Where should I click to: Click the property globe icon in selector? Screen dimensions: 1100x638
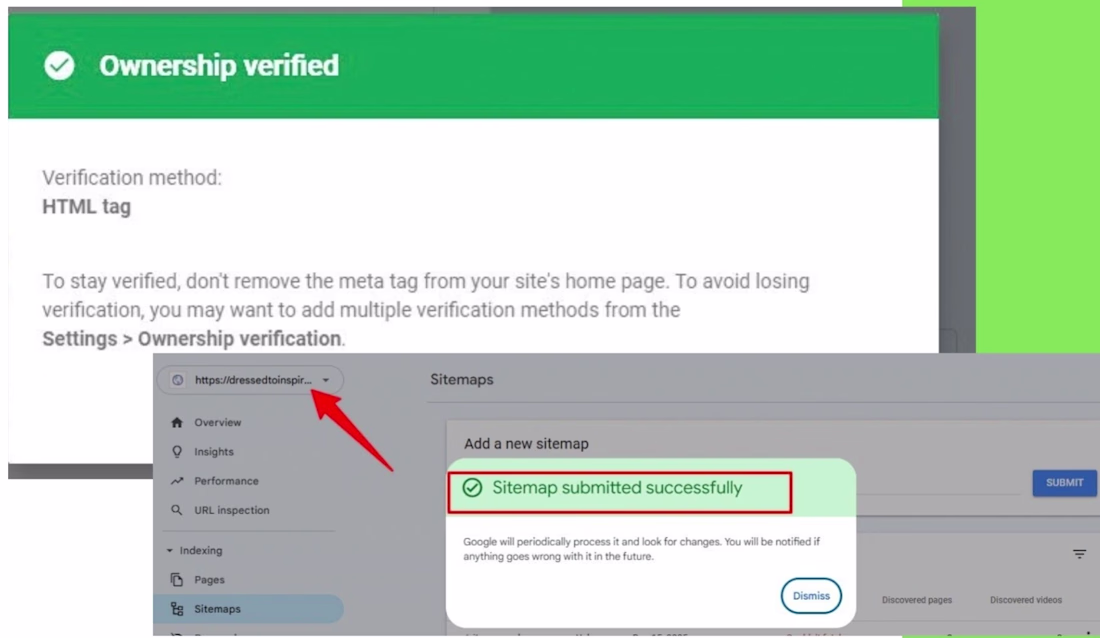pos(177,380)
